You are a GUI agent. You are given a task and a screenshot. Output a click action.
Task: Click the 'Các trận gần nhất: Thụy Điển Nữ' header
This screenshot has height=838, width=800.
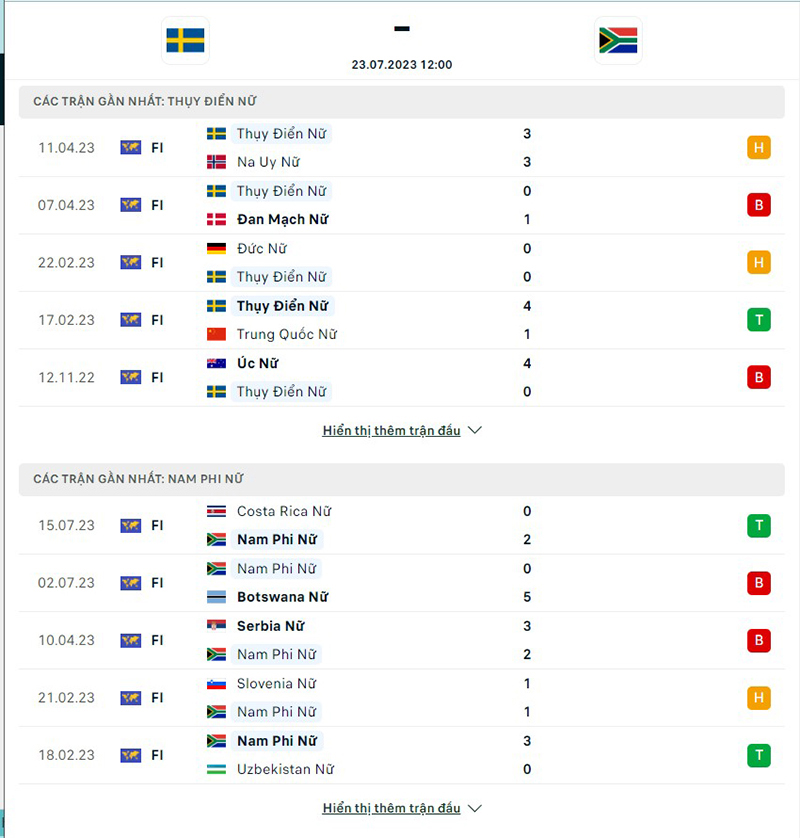tap(150, 101)
